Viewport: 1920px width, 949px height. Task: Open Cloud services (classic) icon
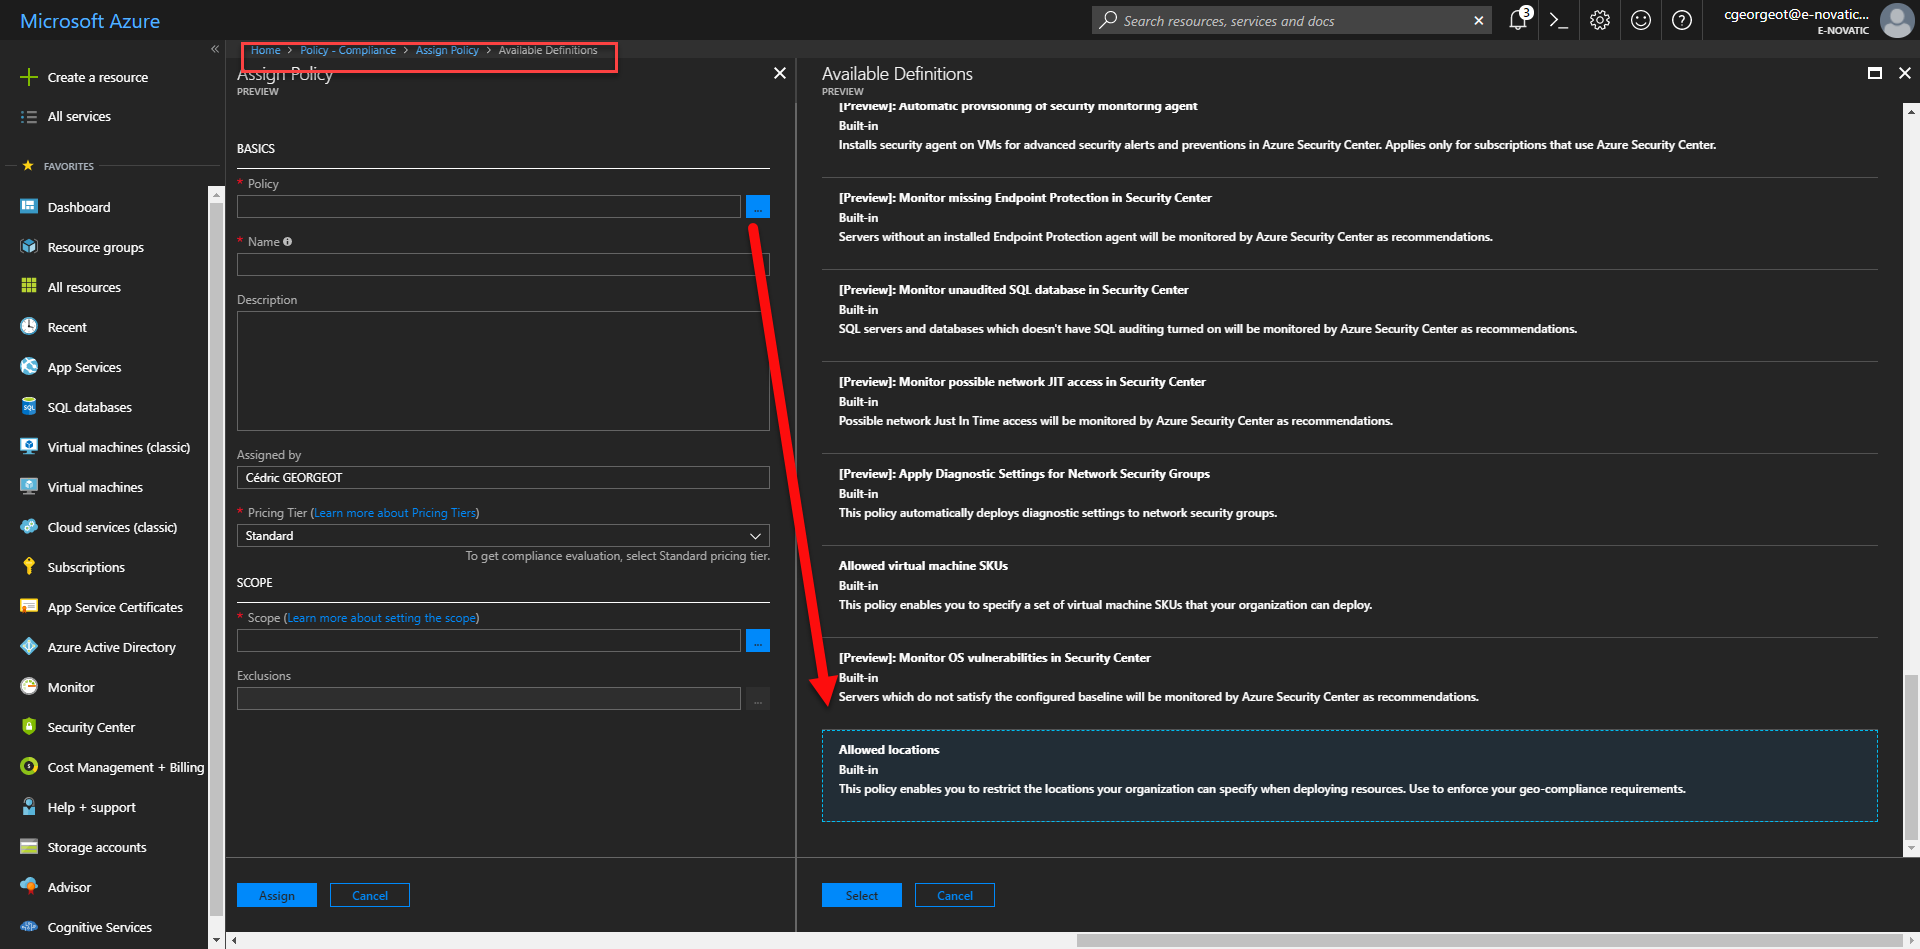click(29, 527)
